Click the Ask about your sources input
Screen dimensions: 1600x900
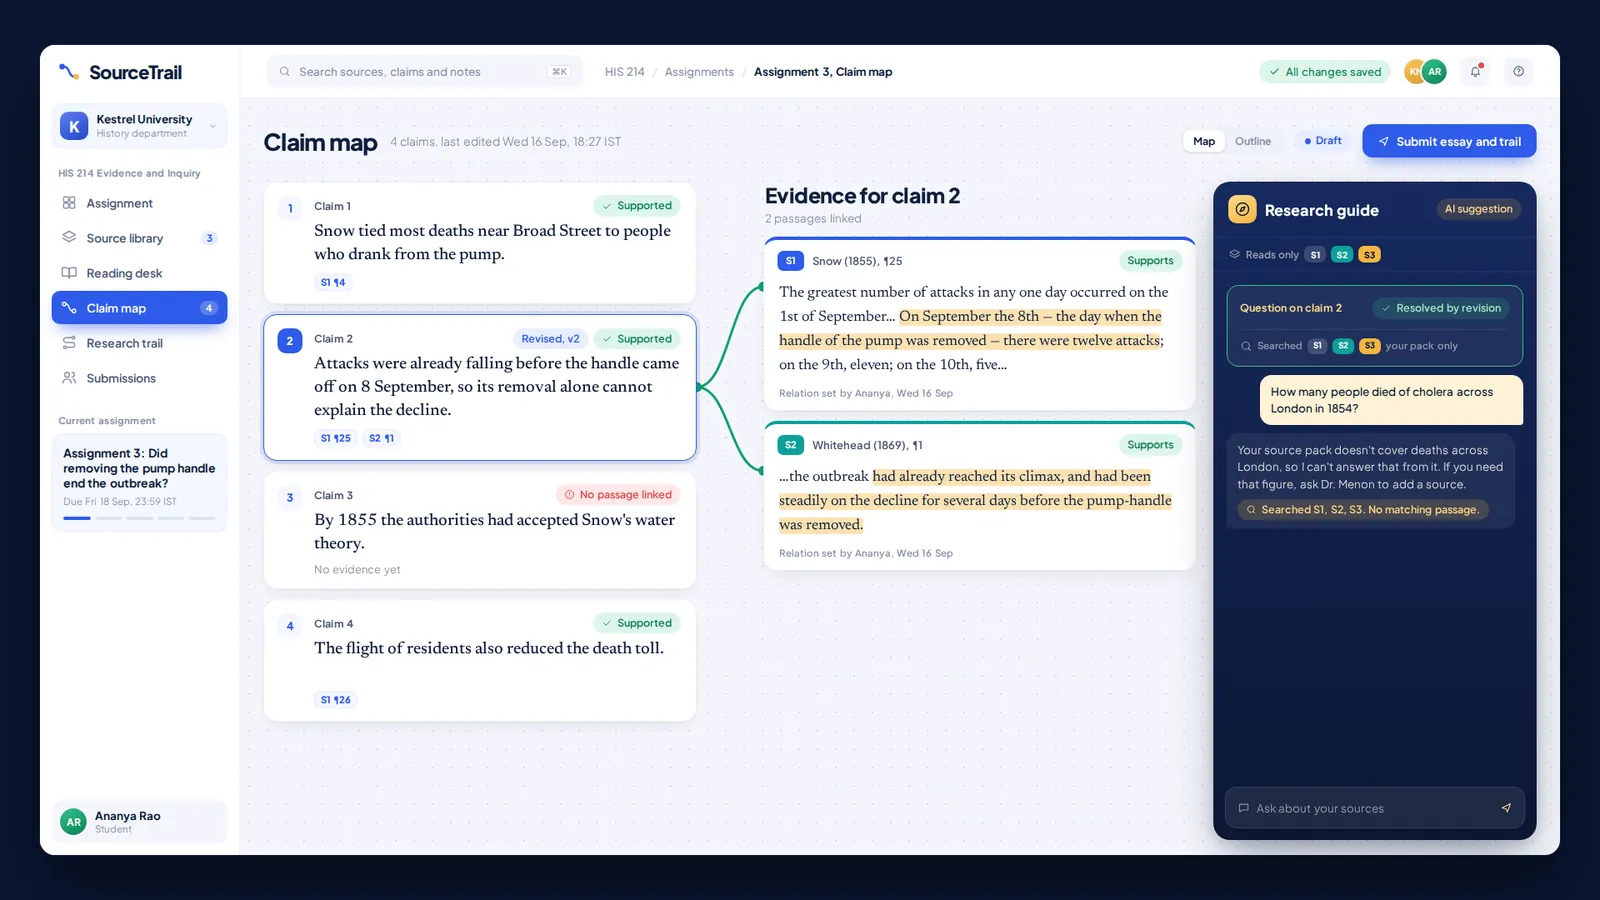[x=1374, y=808]
